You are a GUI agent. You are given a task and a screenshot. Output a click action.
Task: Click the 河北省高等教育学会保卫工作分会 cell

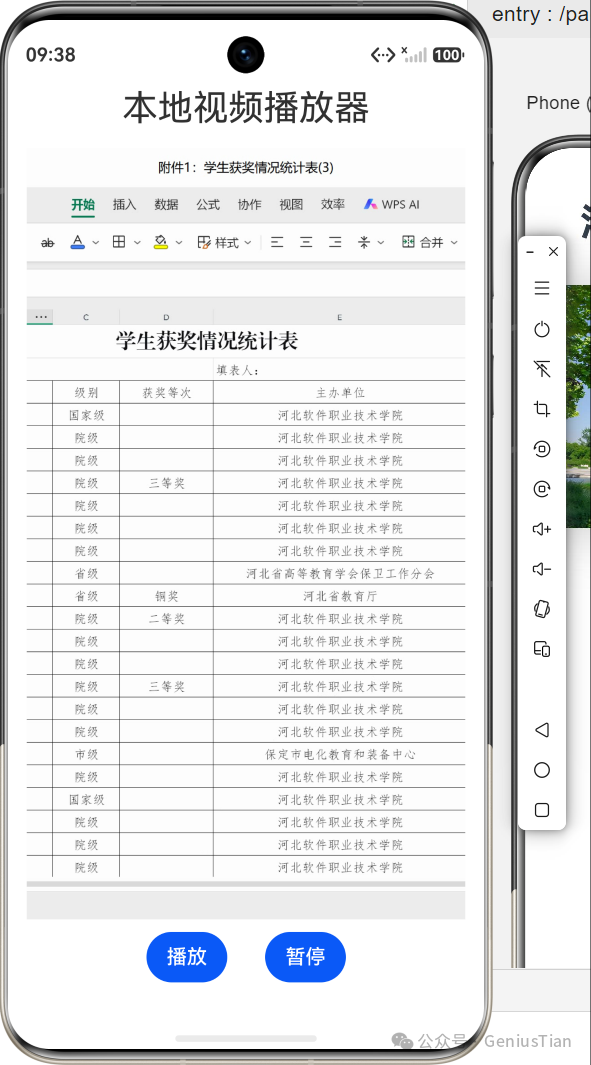[x=340, y=573]
